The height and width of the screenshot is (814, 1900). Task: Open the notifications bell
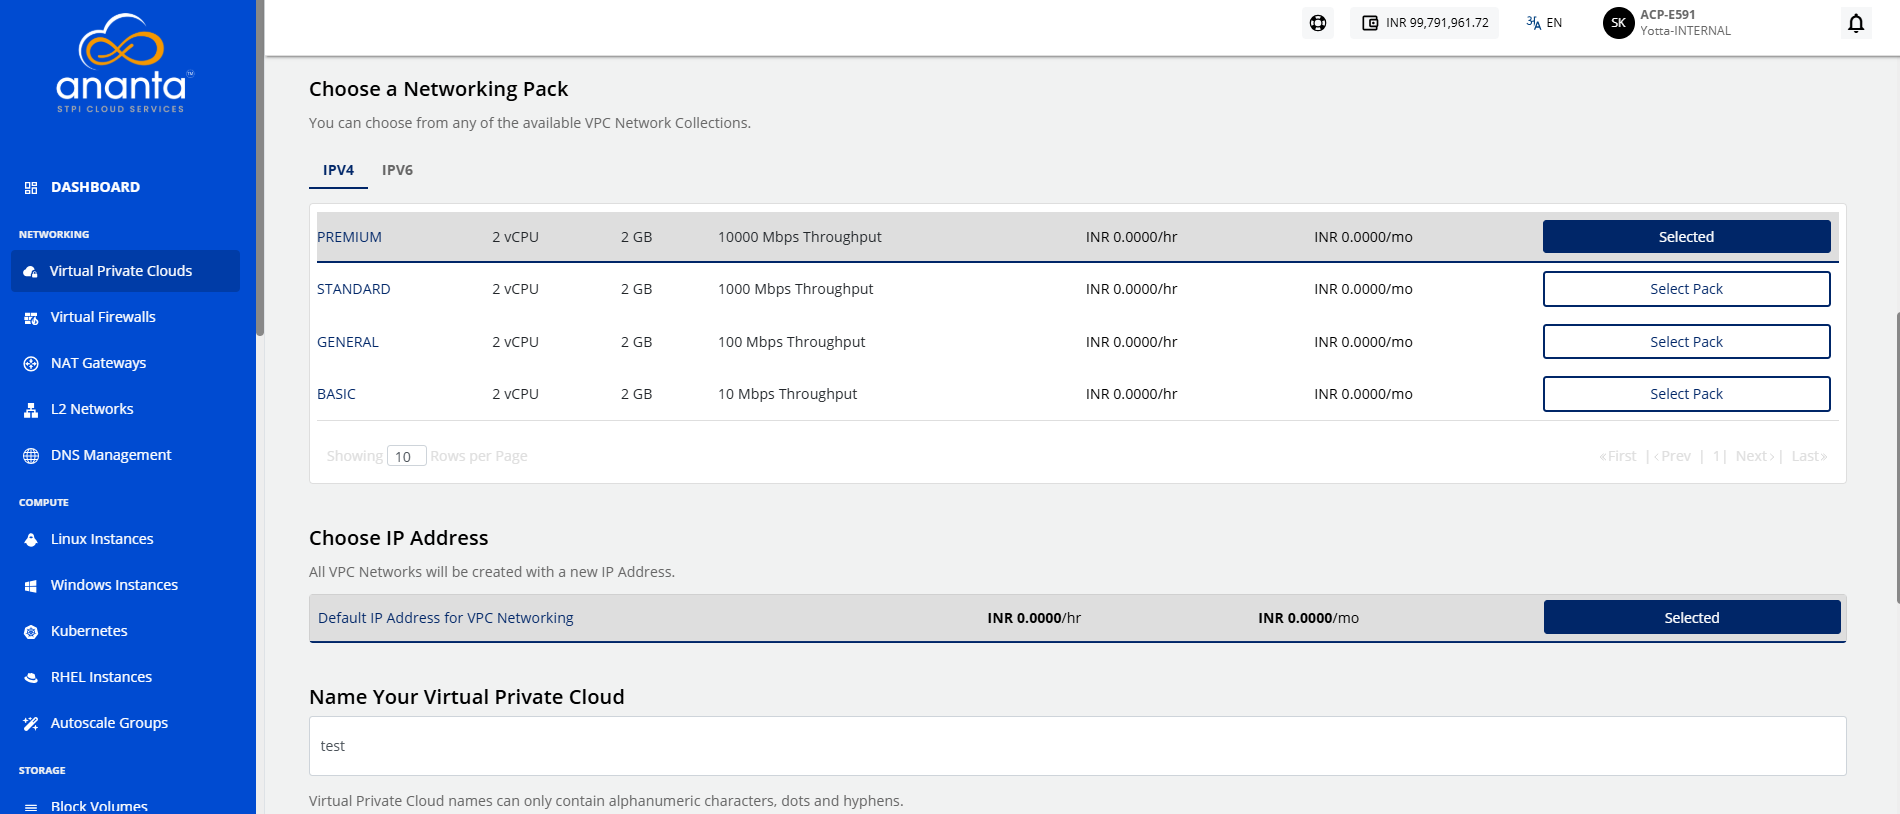[x=1856, y=23]
